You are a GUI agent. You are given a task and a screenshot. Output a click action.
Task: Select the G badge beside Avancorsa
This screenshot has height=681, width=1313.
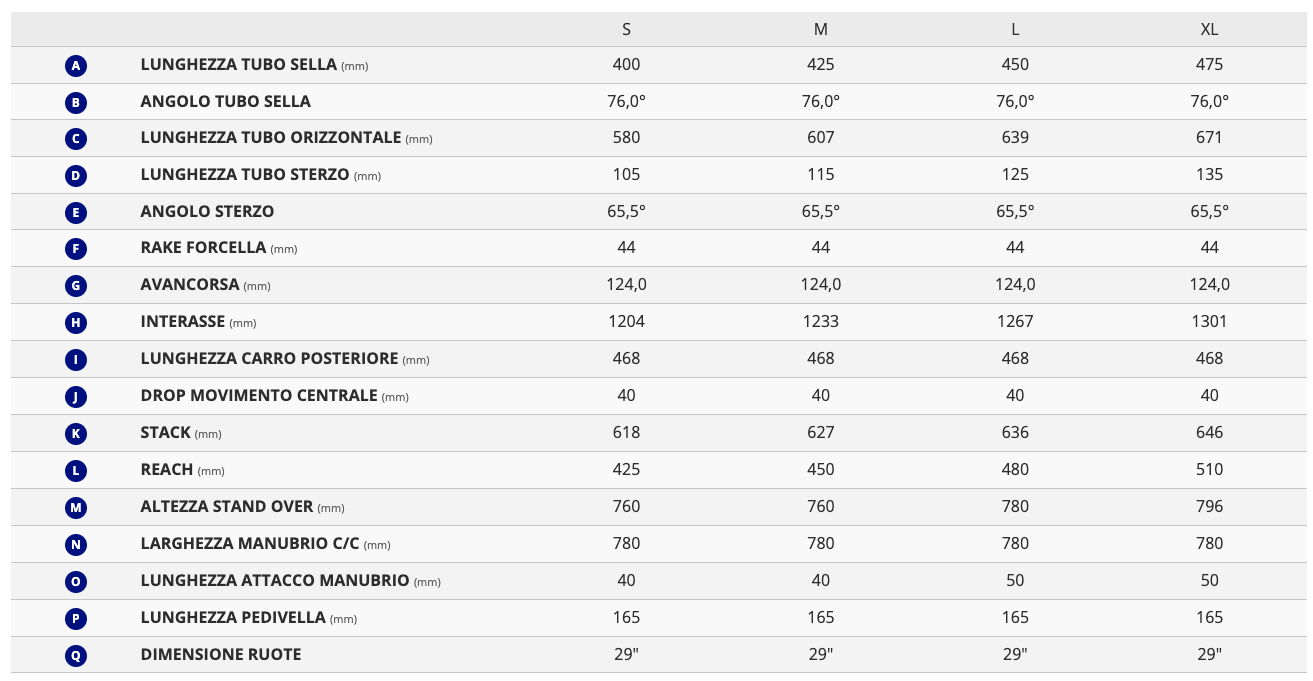76,286
